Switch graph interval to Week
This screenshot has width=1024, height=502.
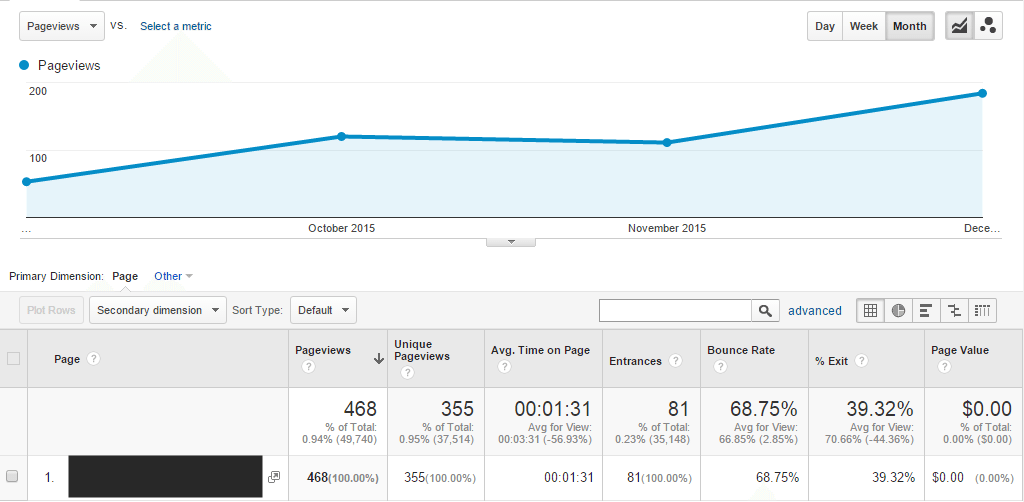tap(864, 26)
